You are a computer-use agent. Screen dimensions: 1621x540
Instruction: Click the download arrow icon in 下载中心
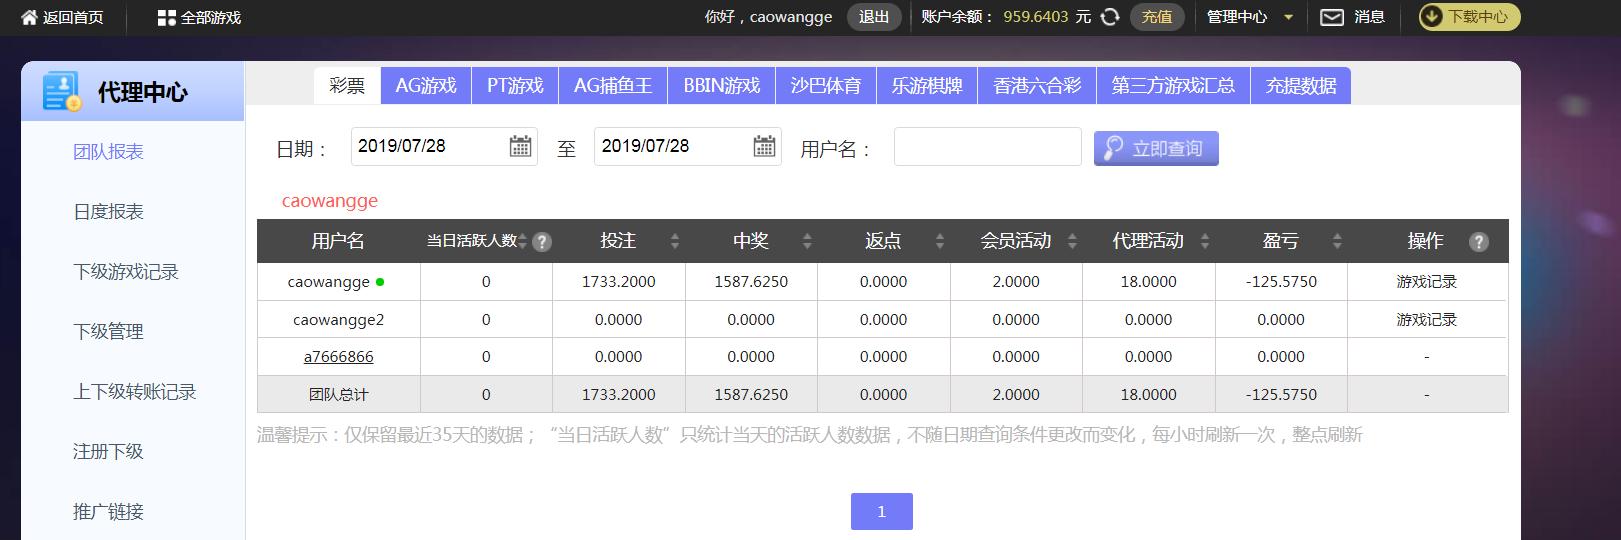(x=1432, y=17)
